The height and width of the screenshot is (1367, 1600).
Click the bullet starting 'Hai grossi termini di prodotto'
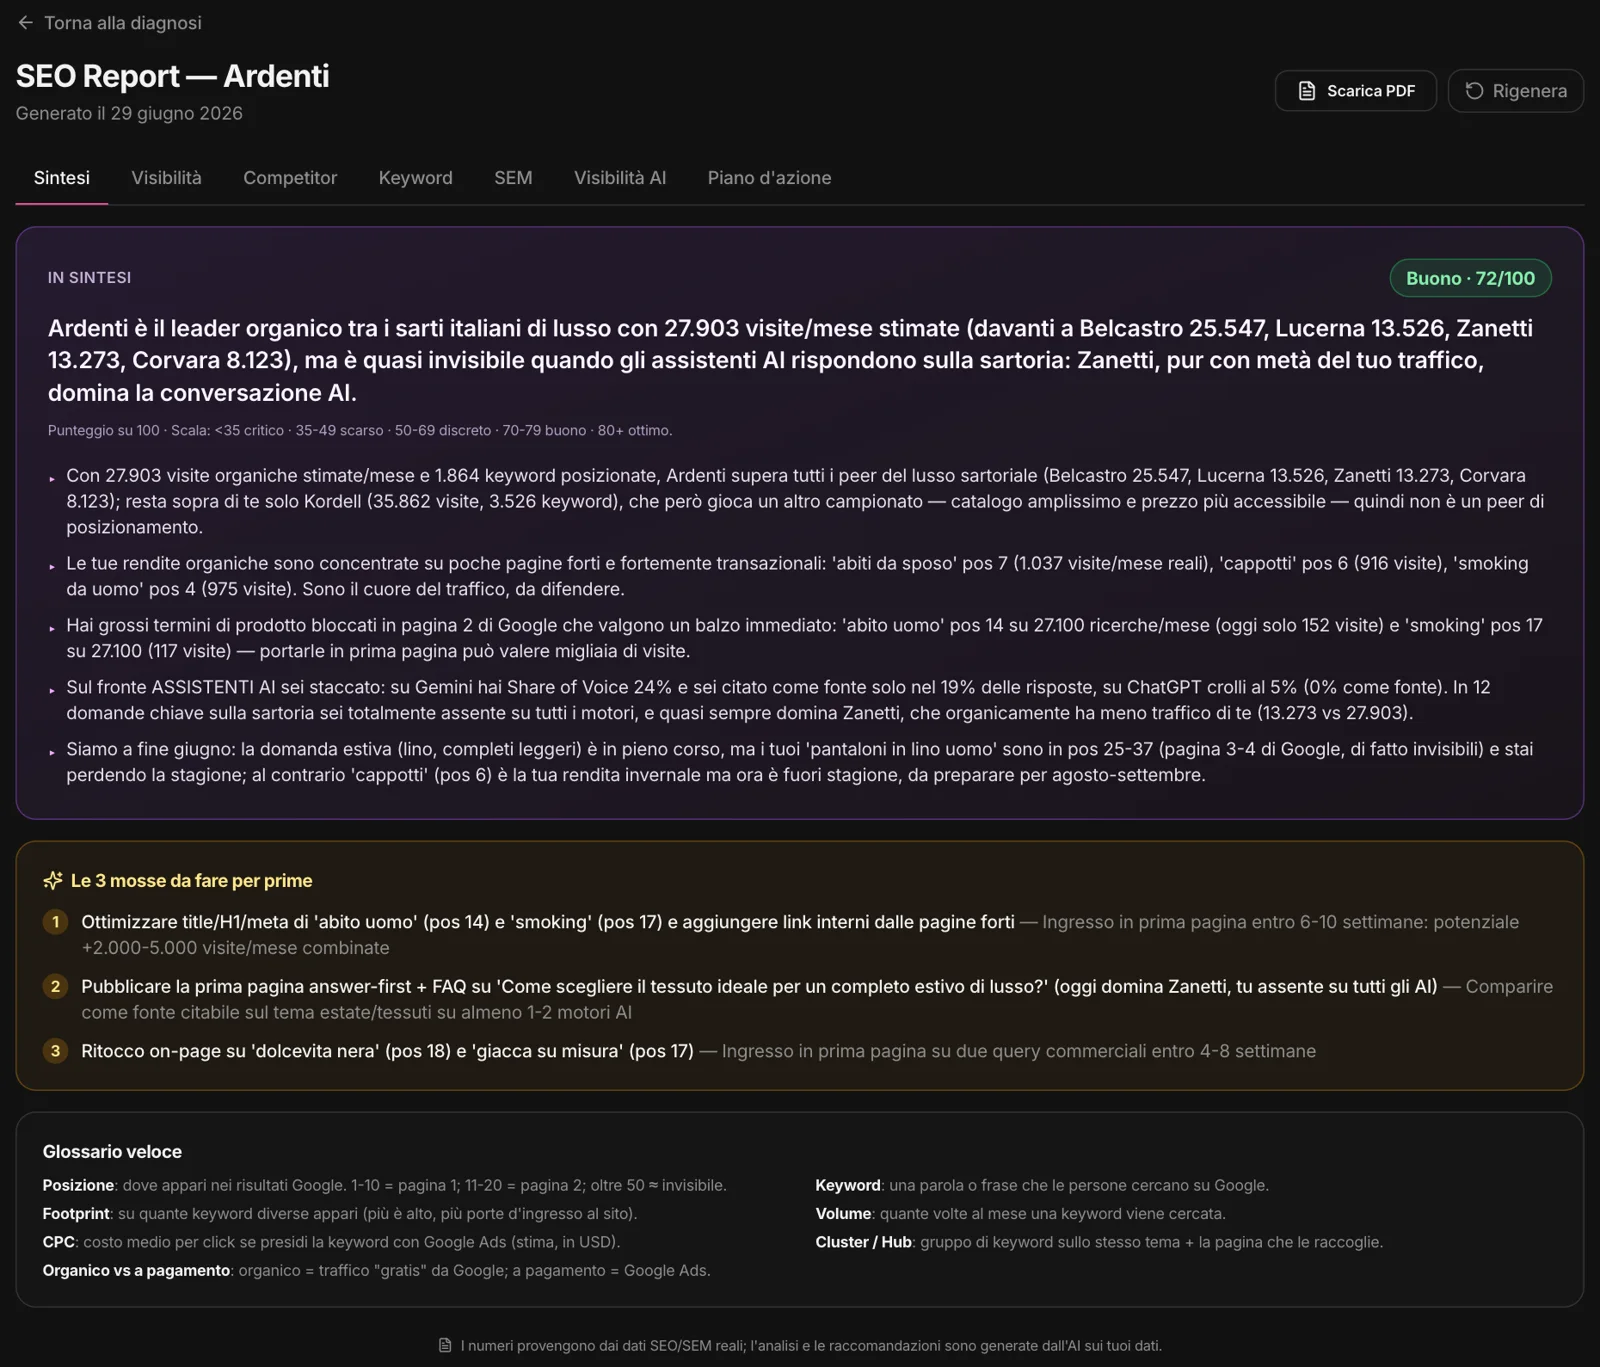(x=806, y=638)
